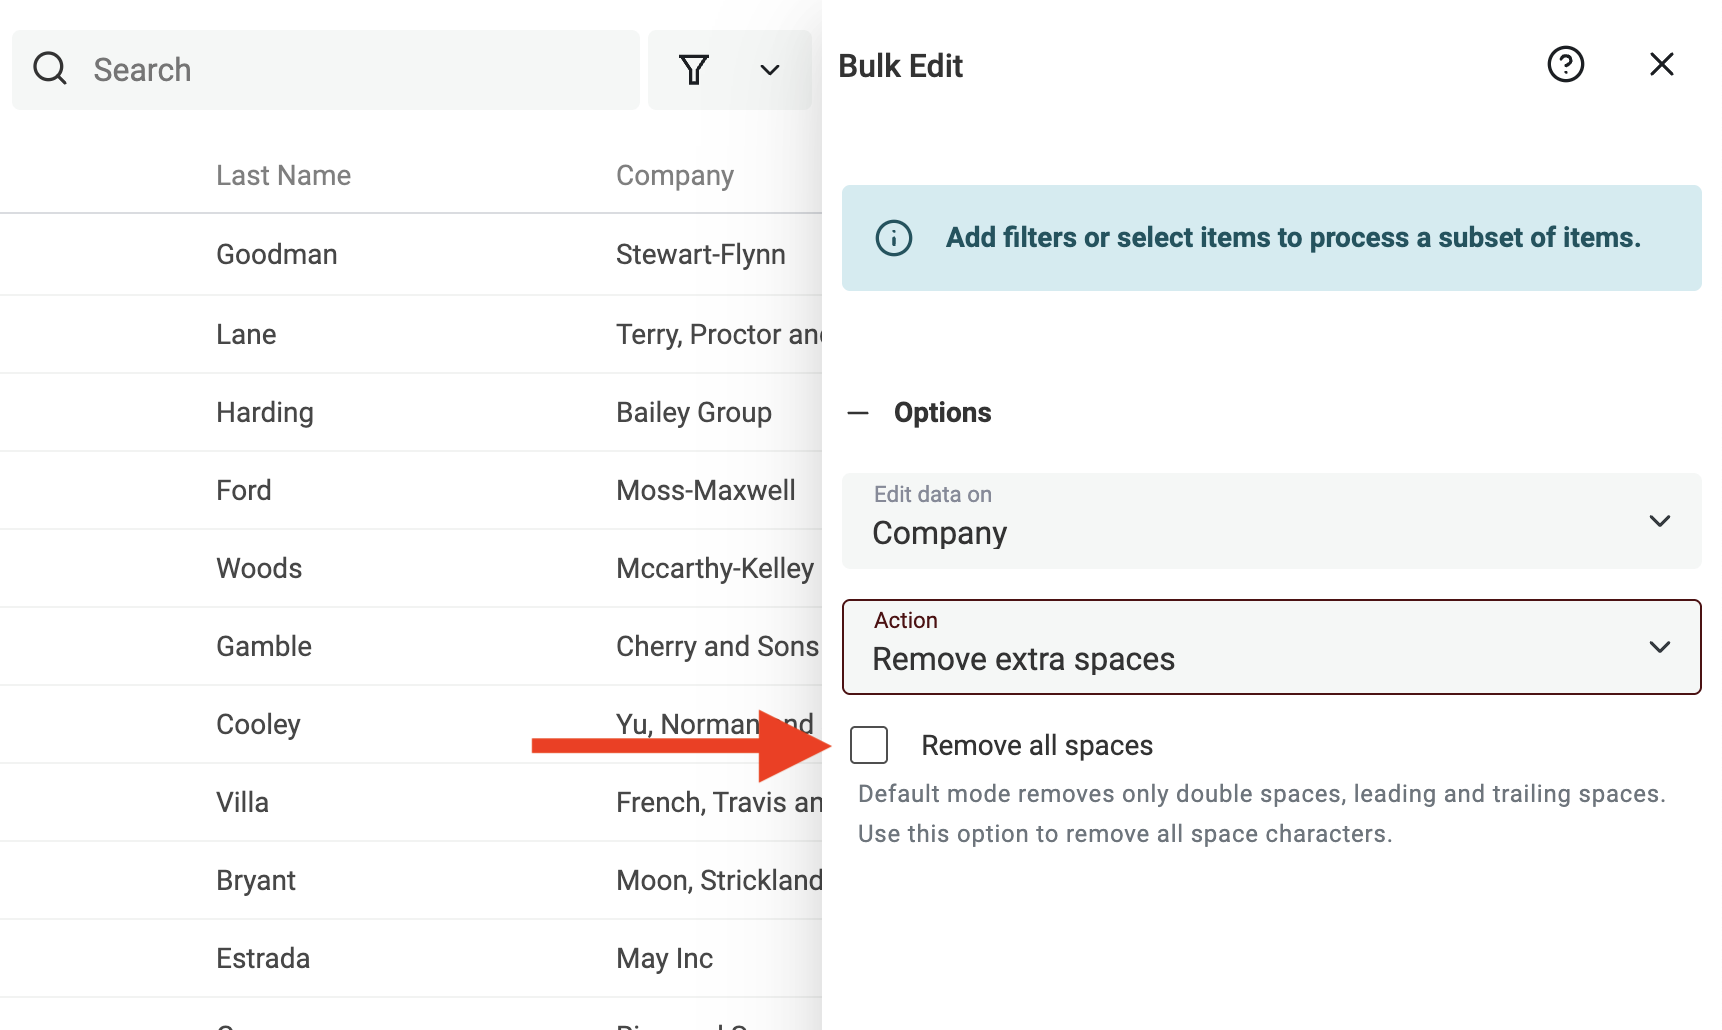The image size is (1722, 1030).
Task: Select the Bailey Group company cell
Action: pos(693,411)
